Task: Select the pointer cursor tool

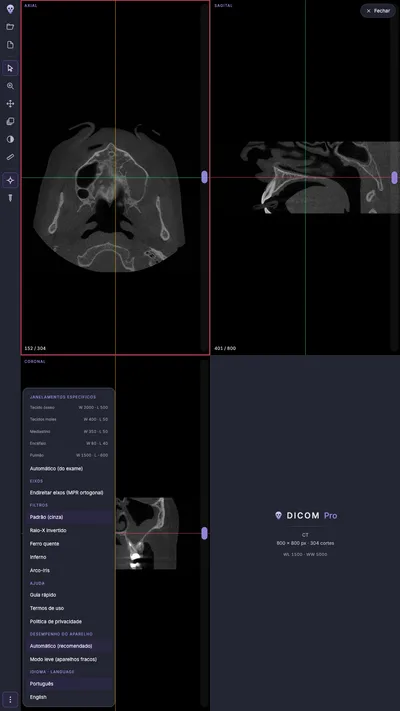Action: click(10, 68)
